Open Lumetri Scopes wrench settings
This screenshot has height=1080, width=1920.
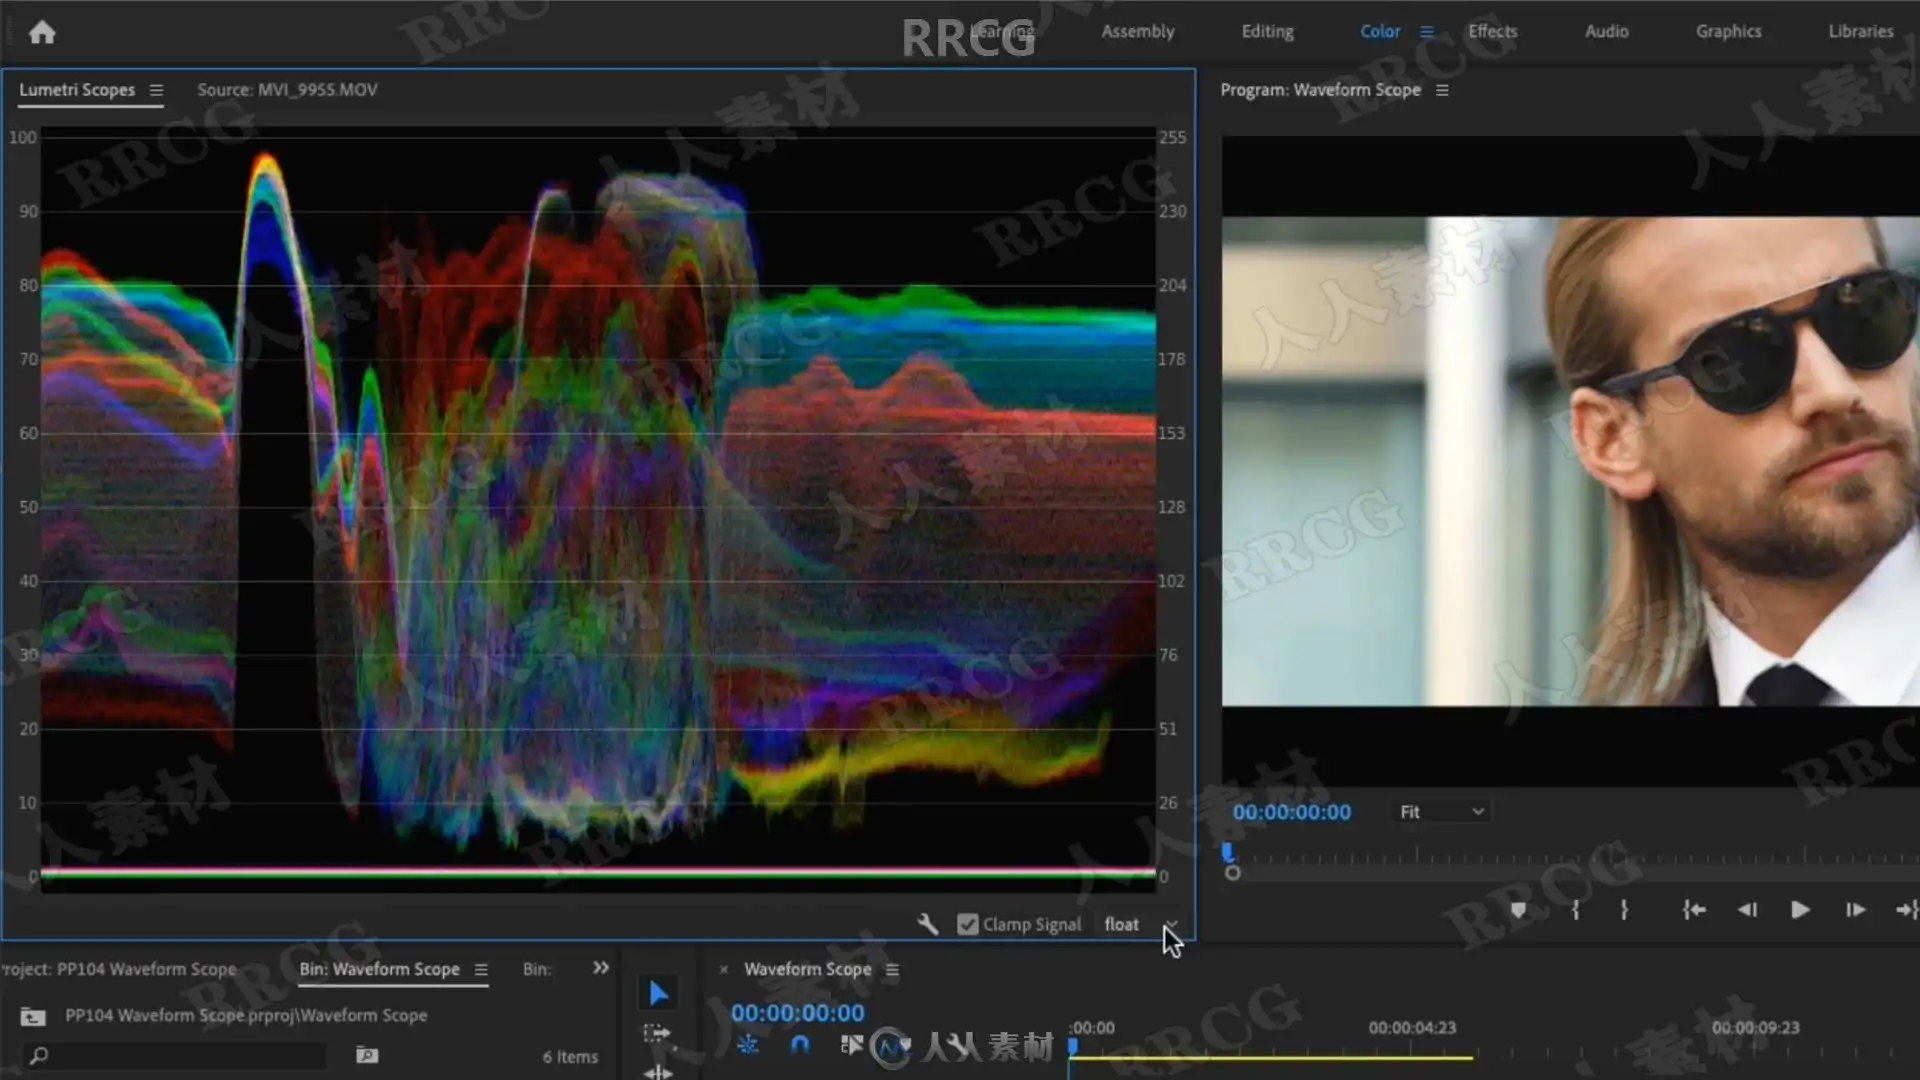coord(928,924)
